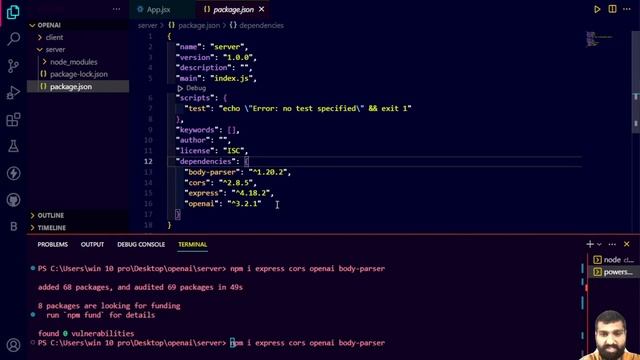Image resolution: width=640 pixels, height=360 pixels.
Task: Open the Explorer view in activity bar
Action: coord(13,12)
